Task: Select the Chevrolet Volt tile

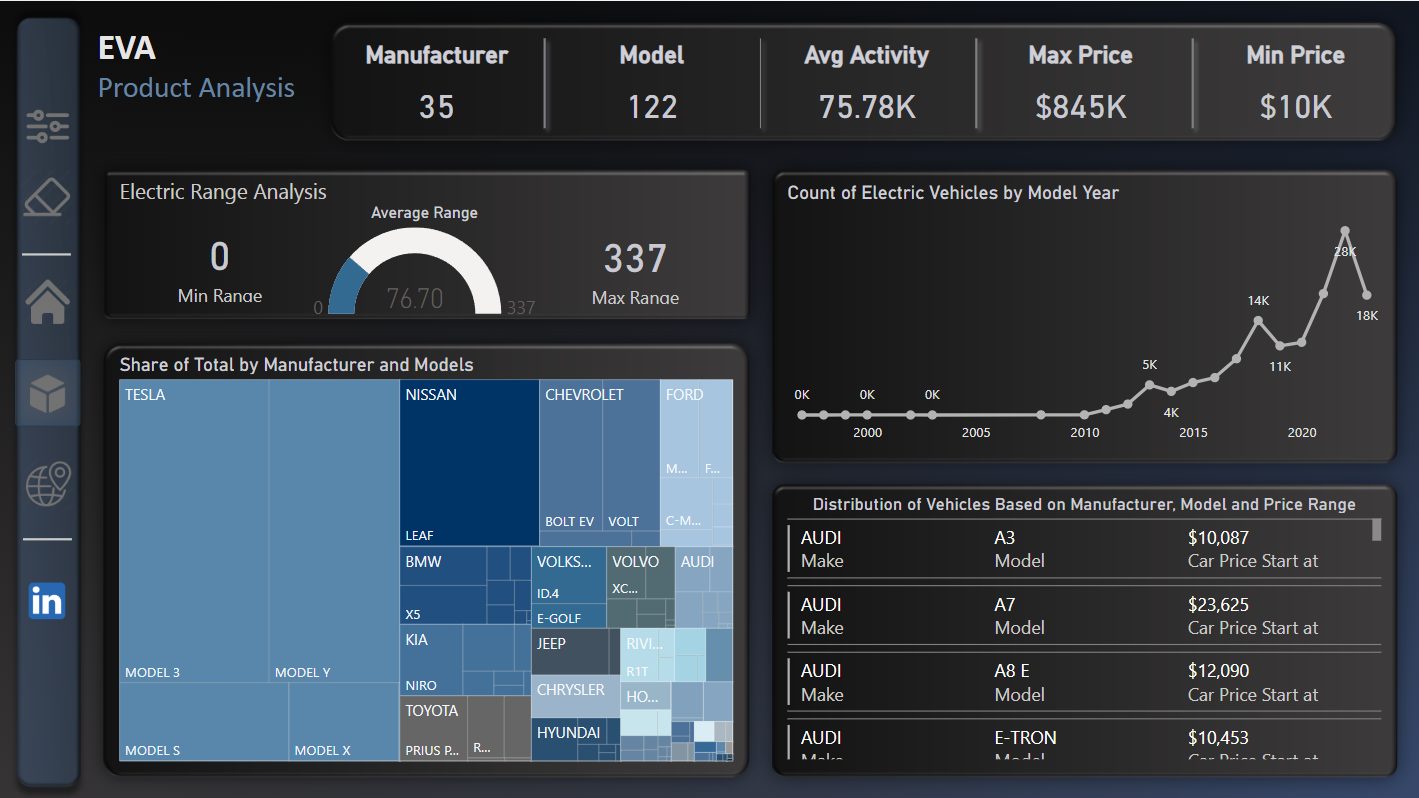Action: (631, 456)
